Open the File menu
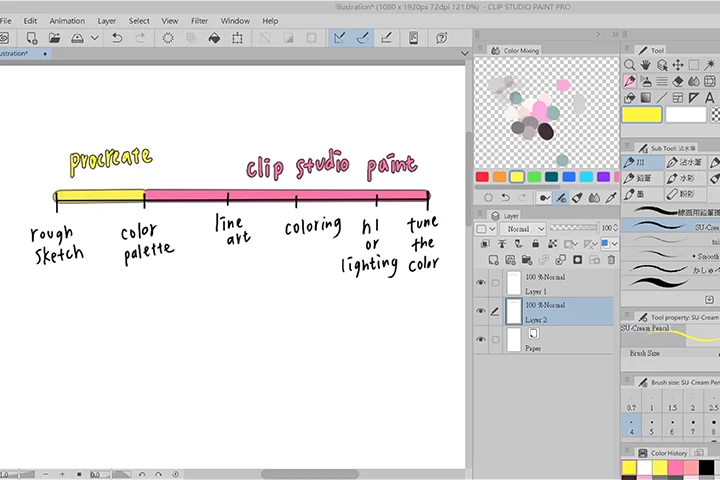The image size is (720, 480). [x=6, y=21]
